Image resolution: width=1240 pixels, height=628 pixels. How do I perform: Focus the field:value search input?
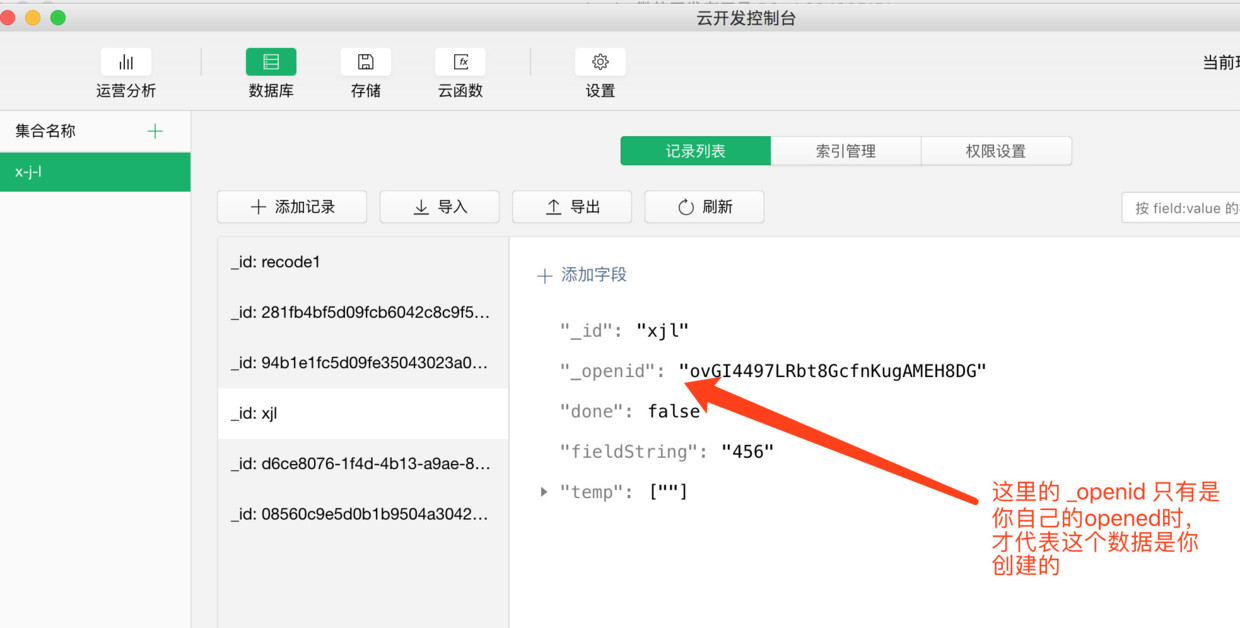[1181, 208]
